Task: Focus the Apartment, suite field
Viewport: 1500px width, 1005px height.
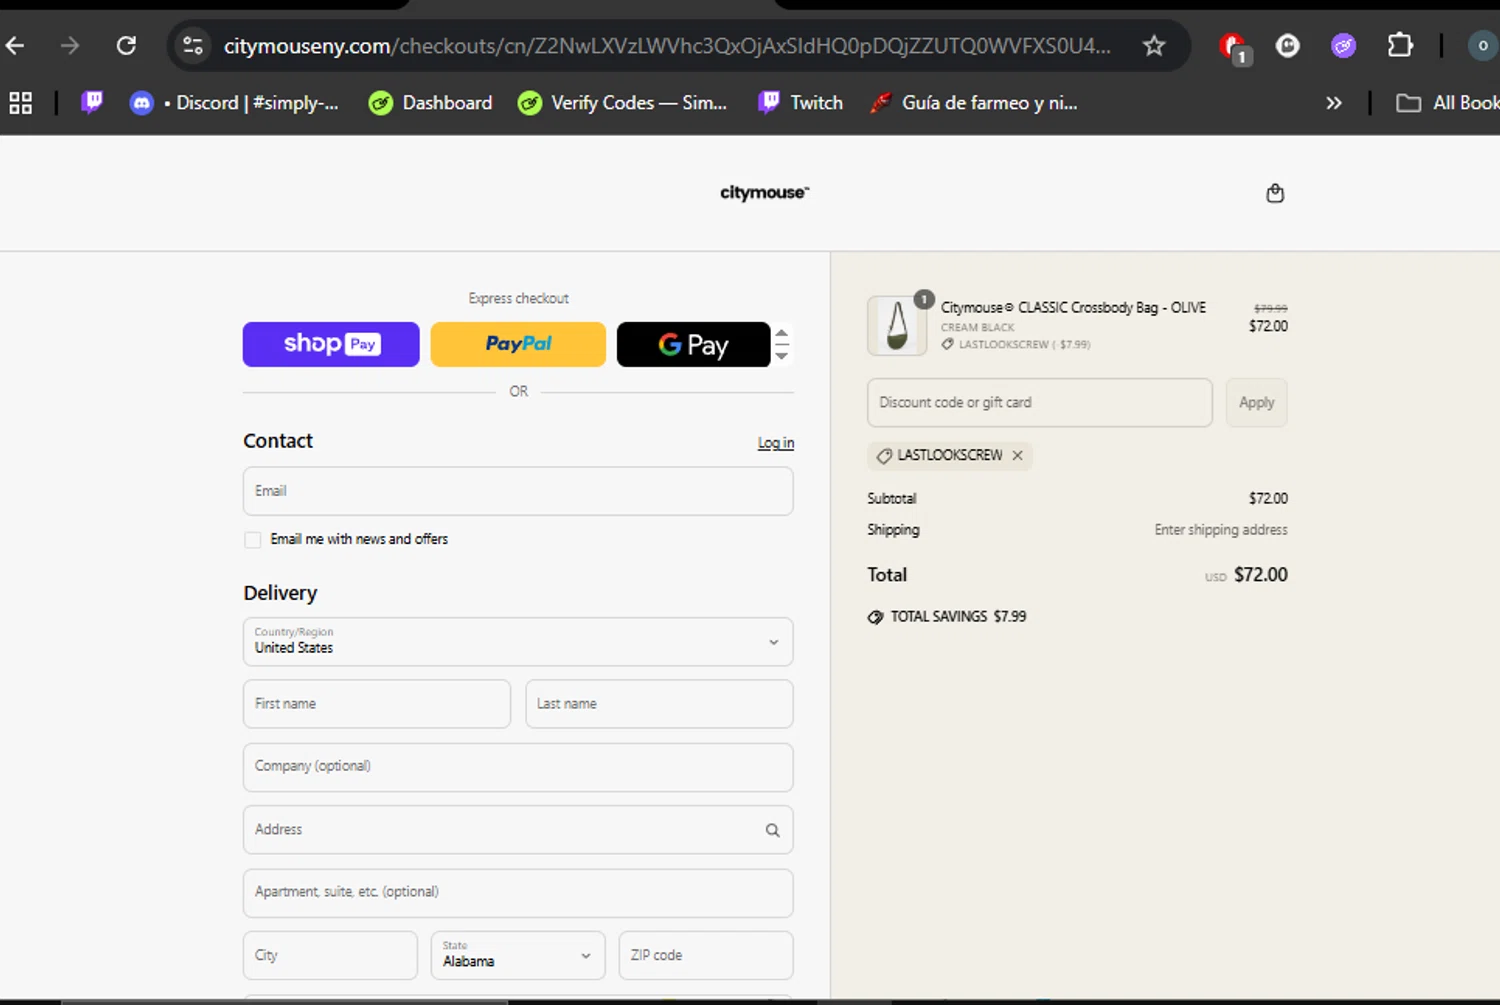Action: click(518, 893)
